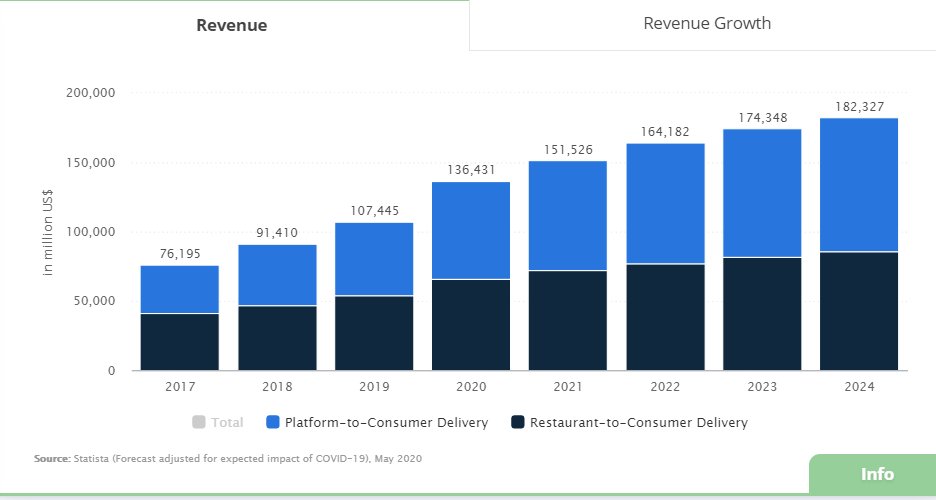Click the dark navy Restaurant-to-Consumer legend swatch
The image size is (936, 500).
[x=518, y=422]
